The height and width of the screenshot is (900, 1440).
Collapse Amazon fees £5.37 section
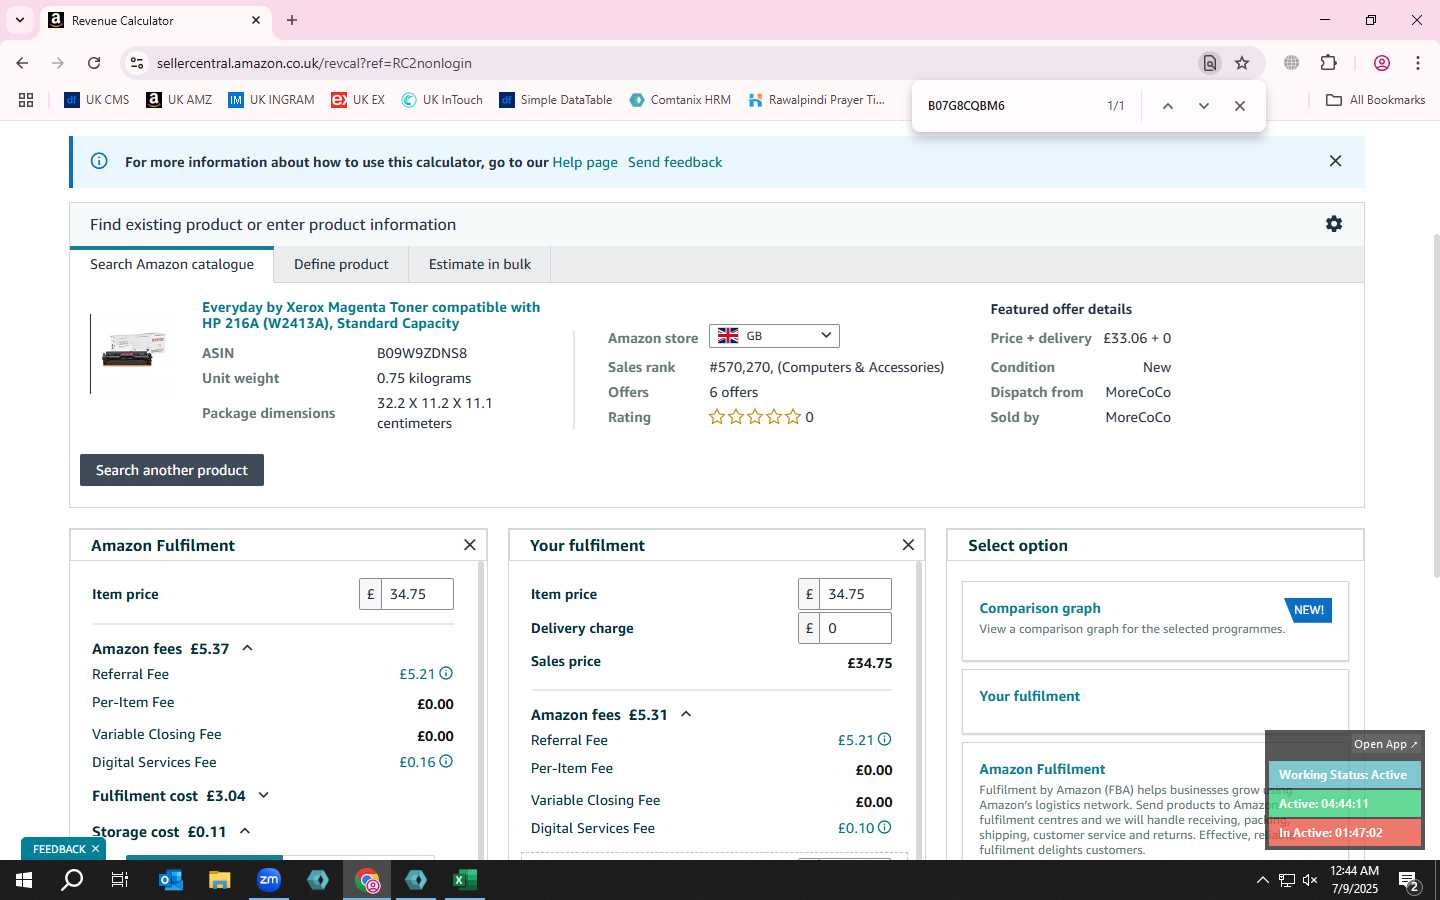tap(247, 648)
